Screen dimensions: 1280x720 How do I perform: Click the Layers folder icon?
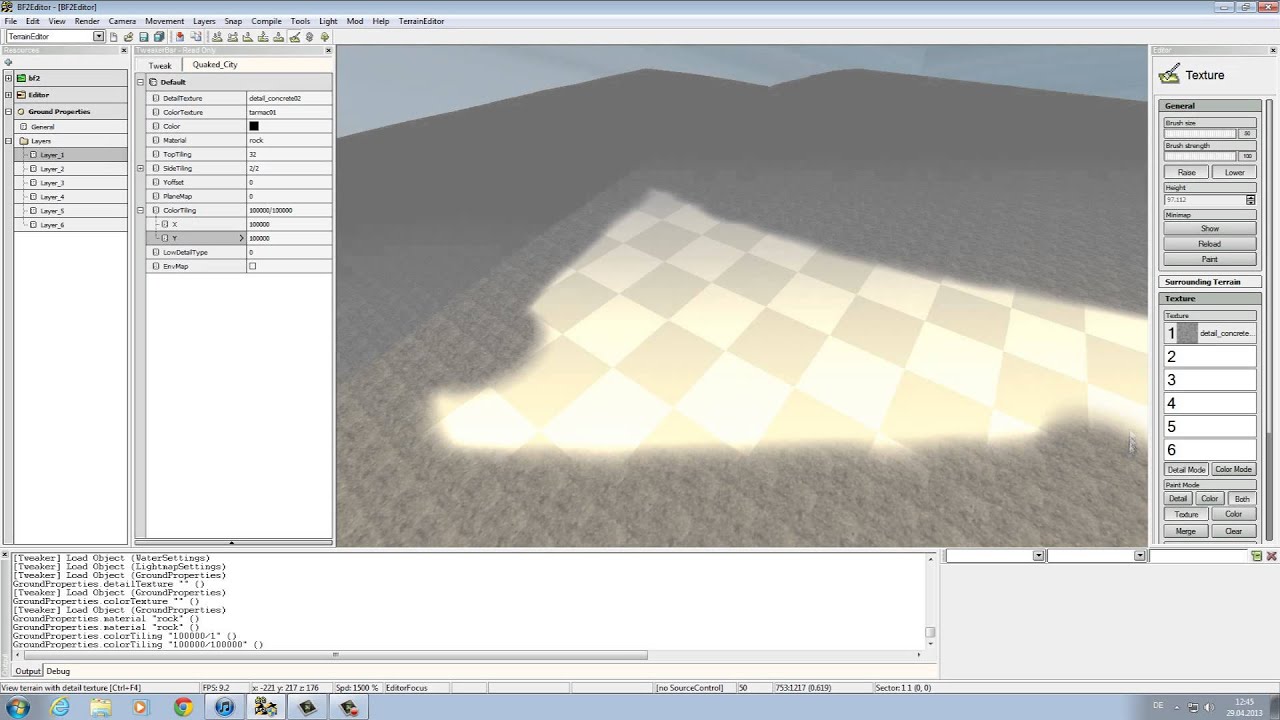(x=23, y=141)
